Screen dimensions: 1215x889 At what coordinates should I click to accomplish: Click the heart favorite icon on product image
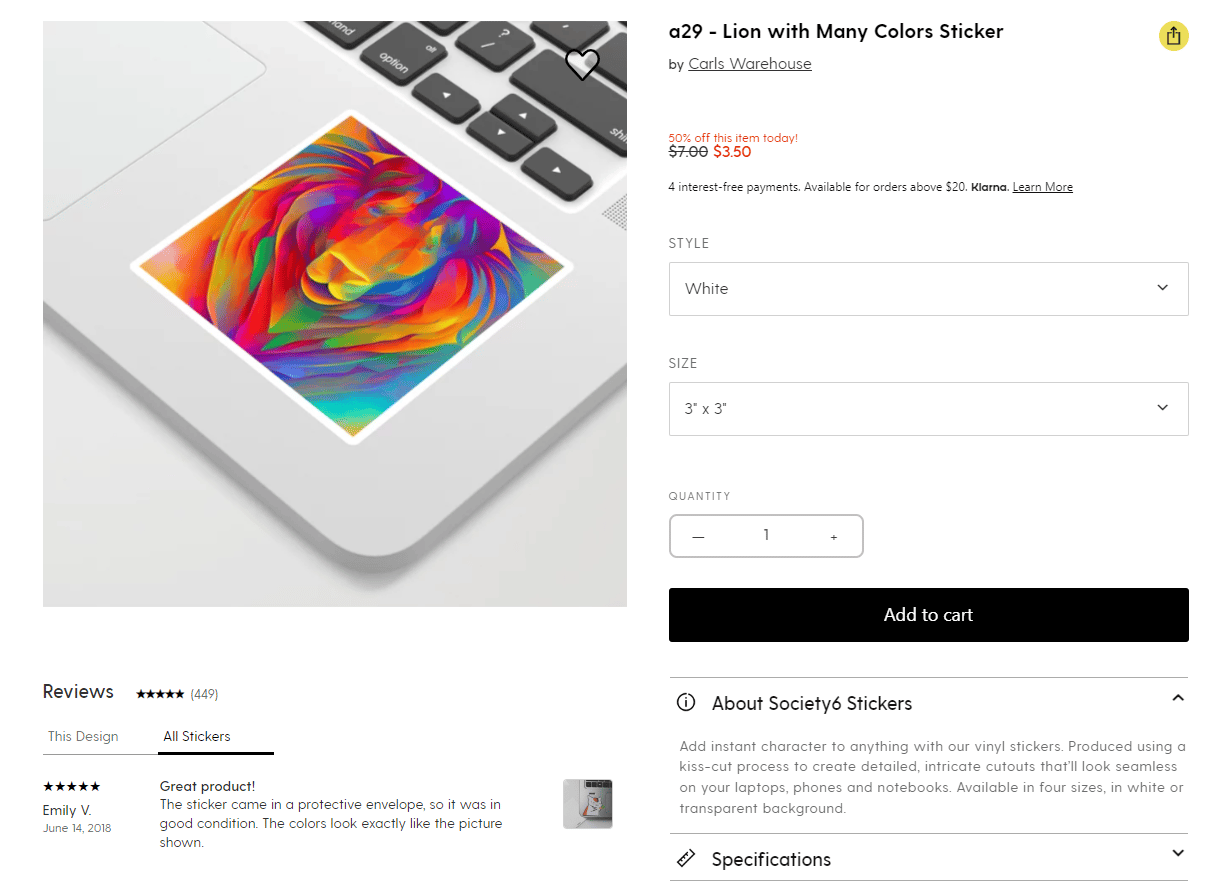pyautogui.click(x=582, y=65)
